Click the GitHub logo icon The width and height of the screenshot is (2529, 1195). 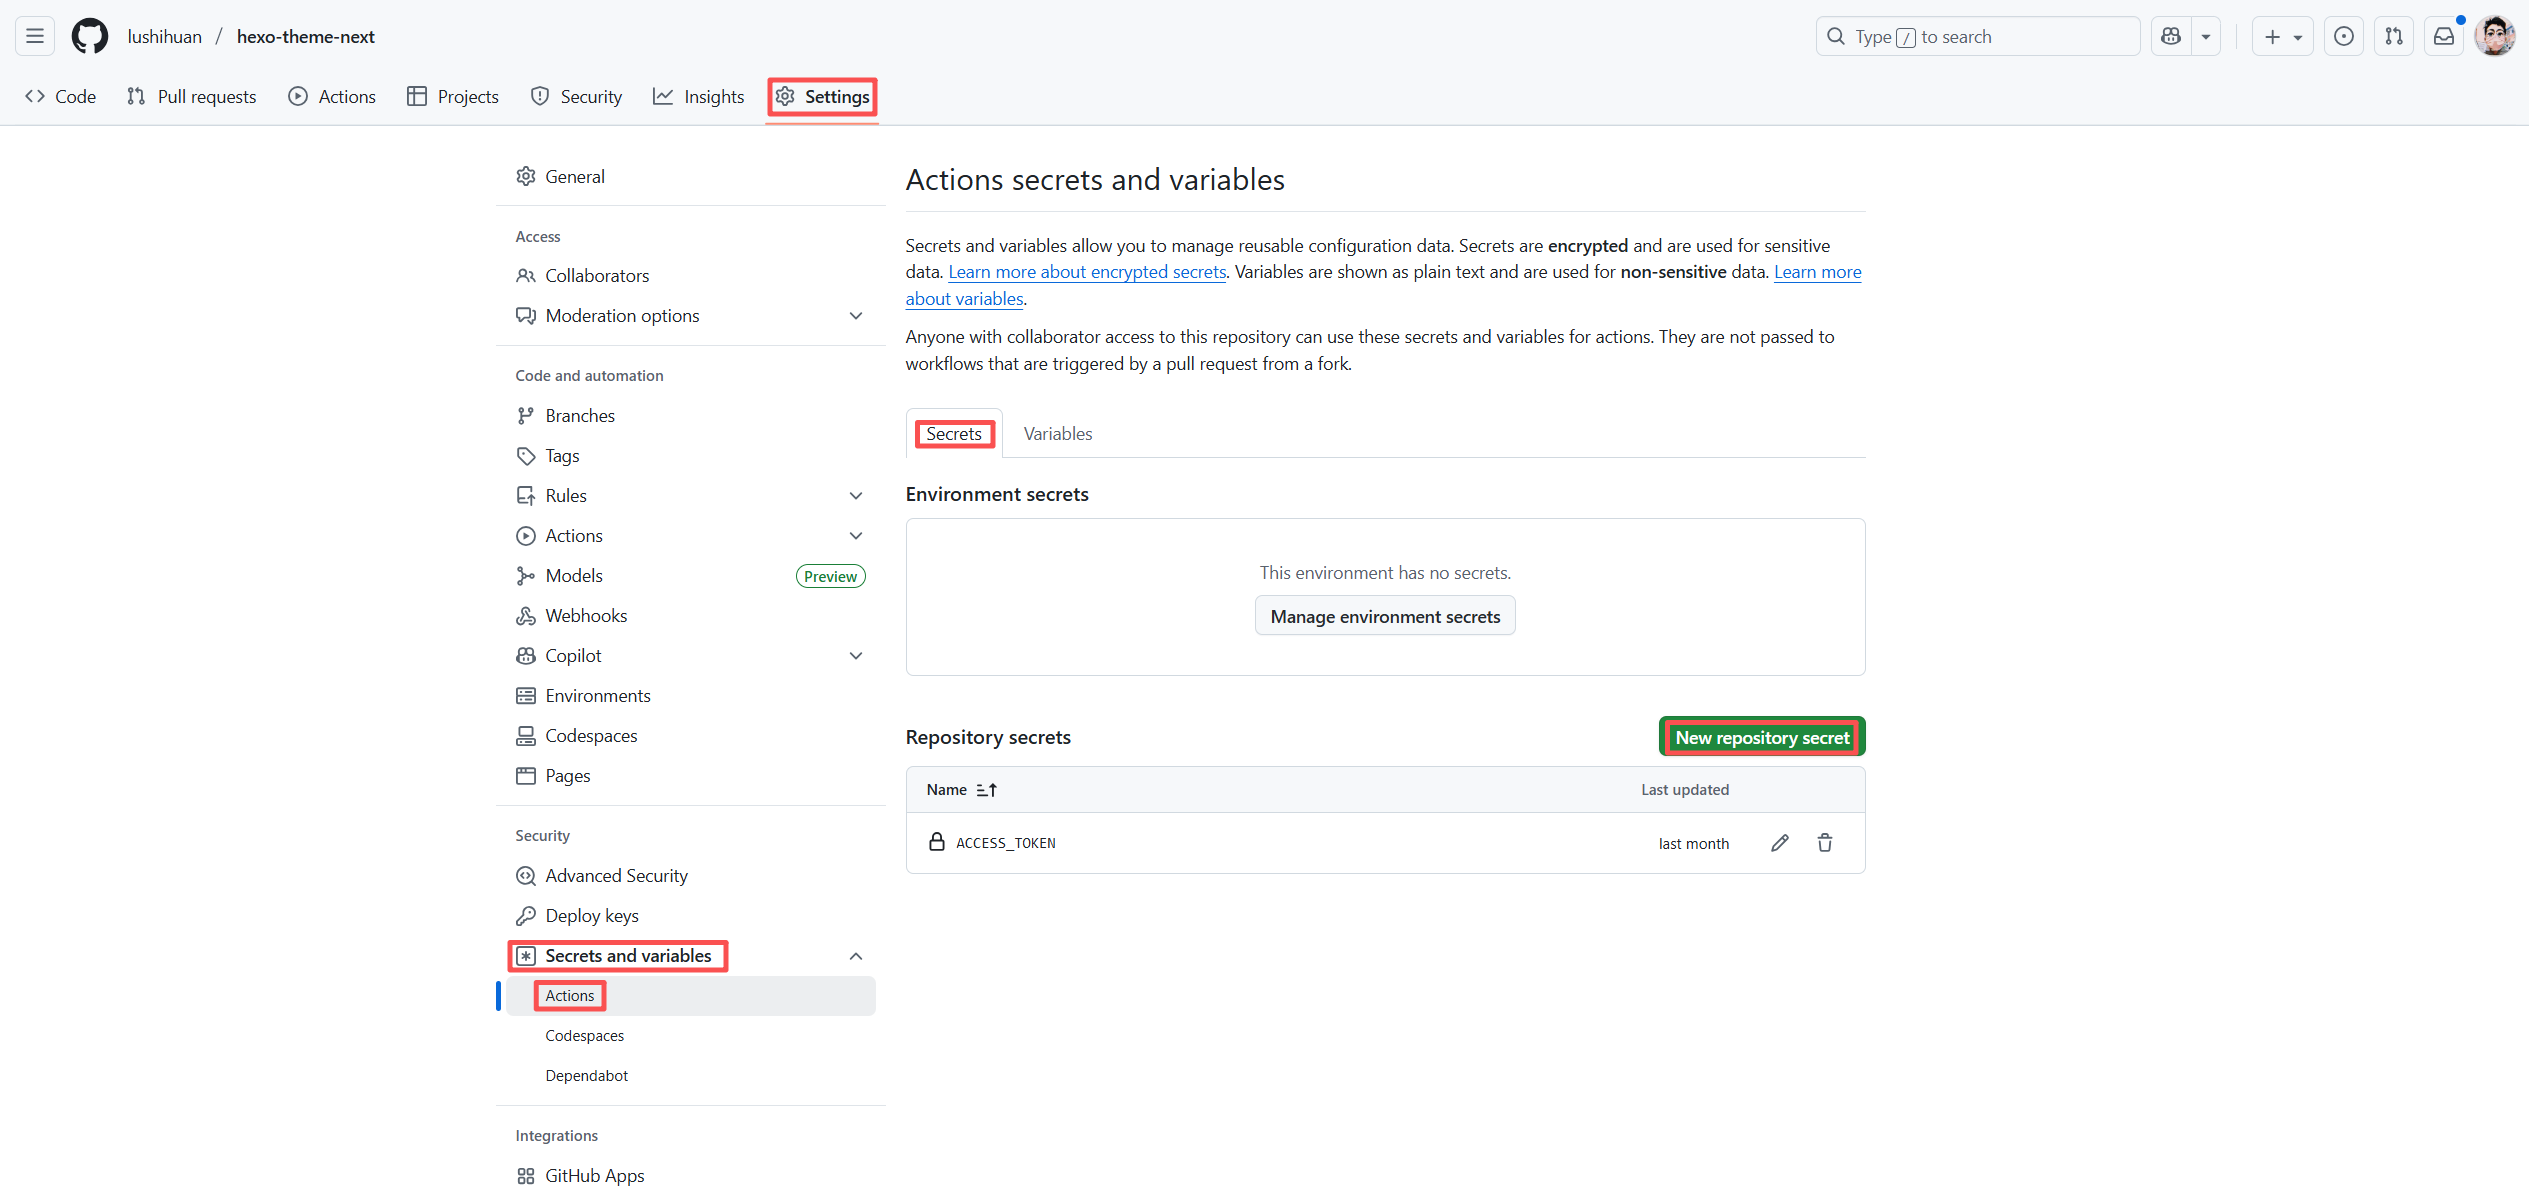[89, 37]
